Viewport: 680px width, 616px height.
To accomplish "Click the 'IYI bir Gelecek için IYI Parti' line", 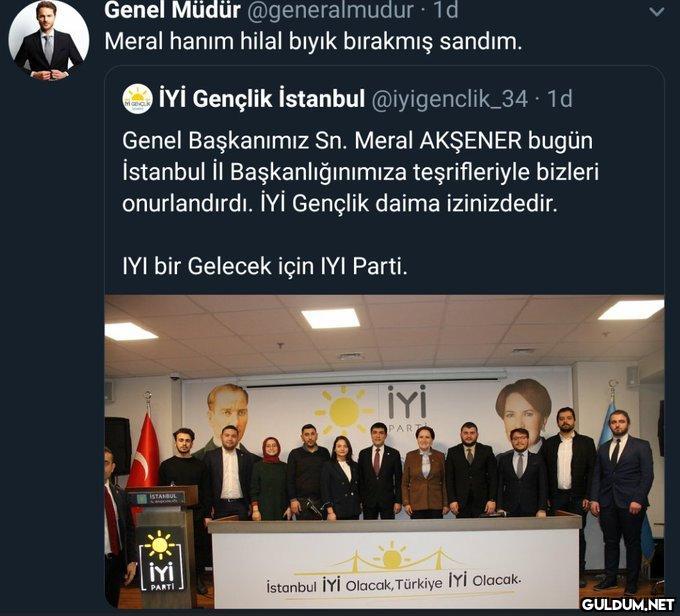I will pyautogui.click(x=265, y=266).
